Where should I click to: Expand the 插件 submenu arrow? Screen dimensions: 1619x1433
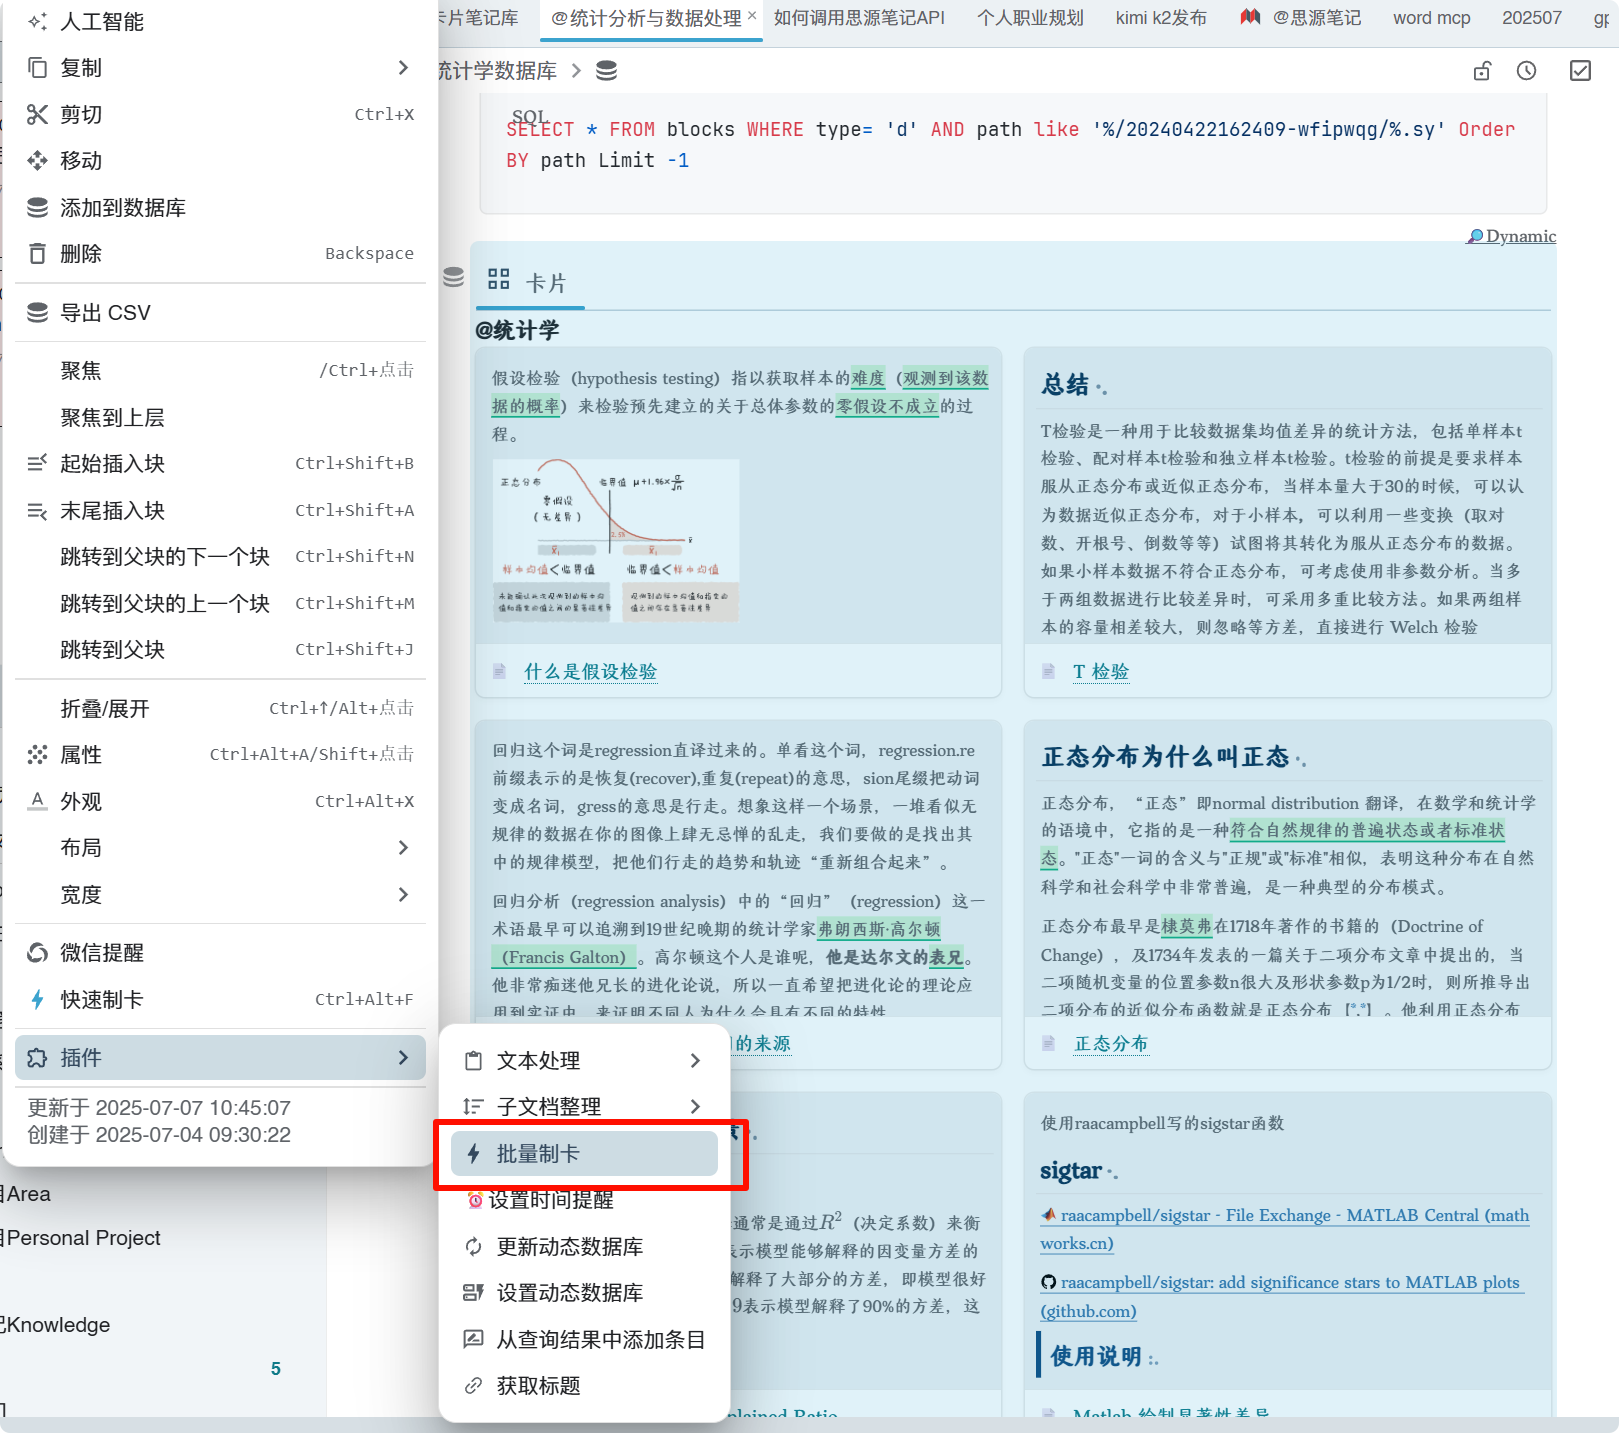(x=403, y=1057)
